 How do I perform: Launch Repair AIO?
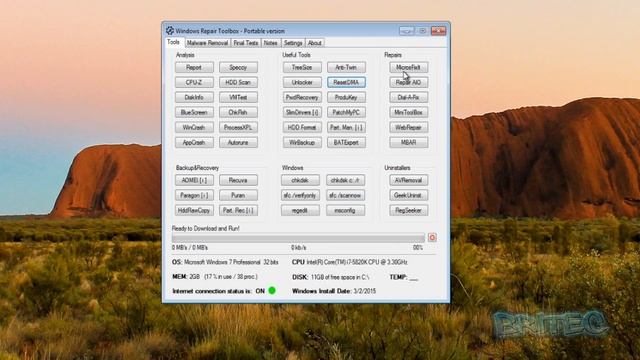409,82
